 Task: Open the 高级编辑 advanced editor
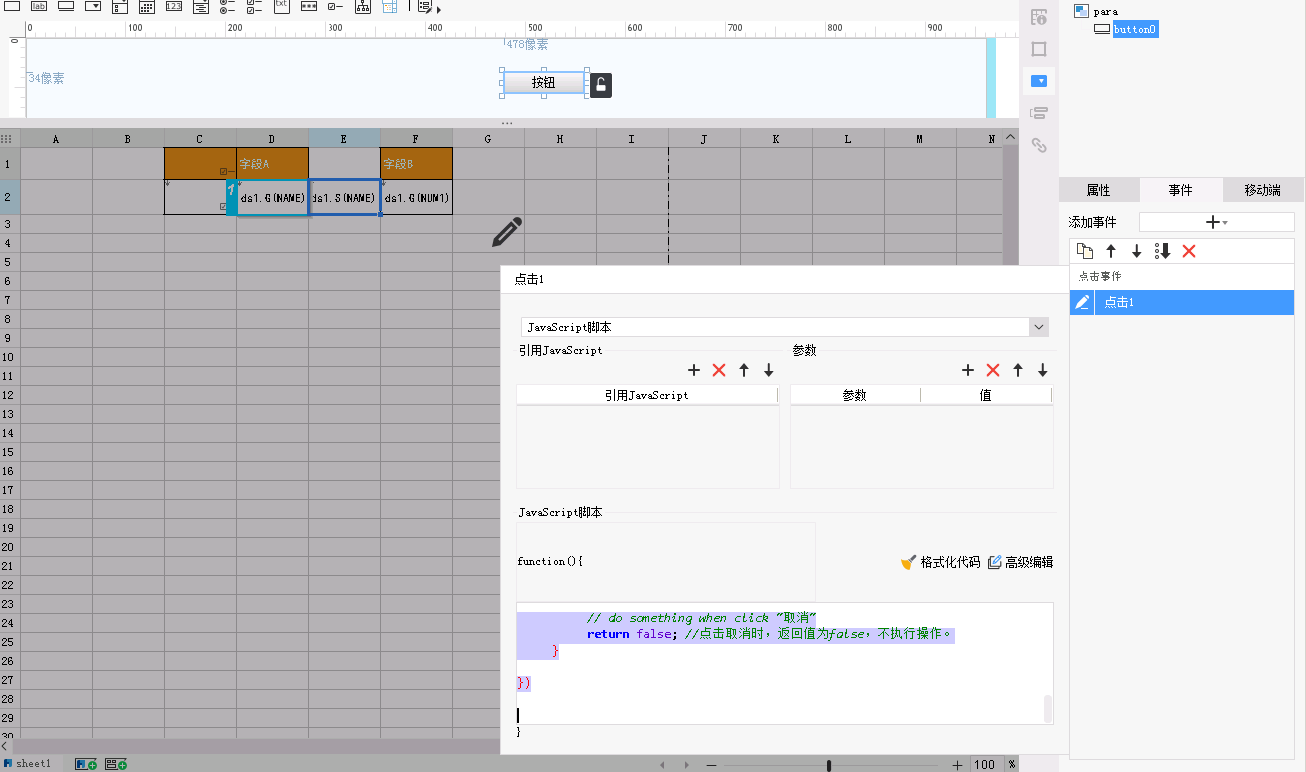(x=1021, y=563)
